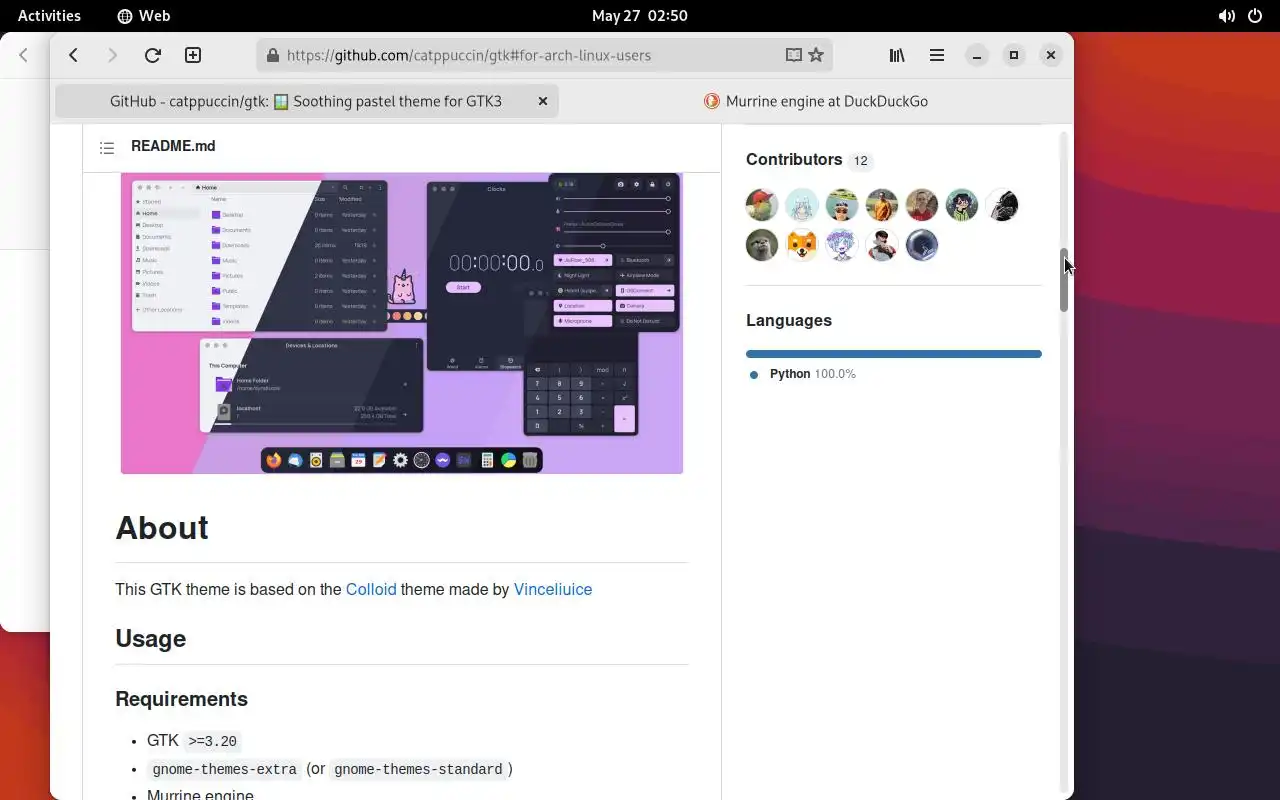Open a new tab with the plus icon
The image size is (1280, 800).
(x=193, y=55)
